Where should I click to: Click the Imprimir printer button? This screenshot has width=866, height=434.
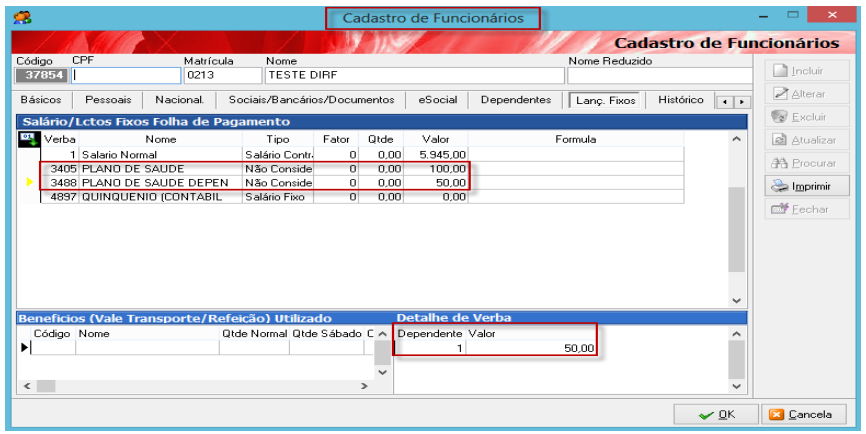(800, 186)
